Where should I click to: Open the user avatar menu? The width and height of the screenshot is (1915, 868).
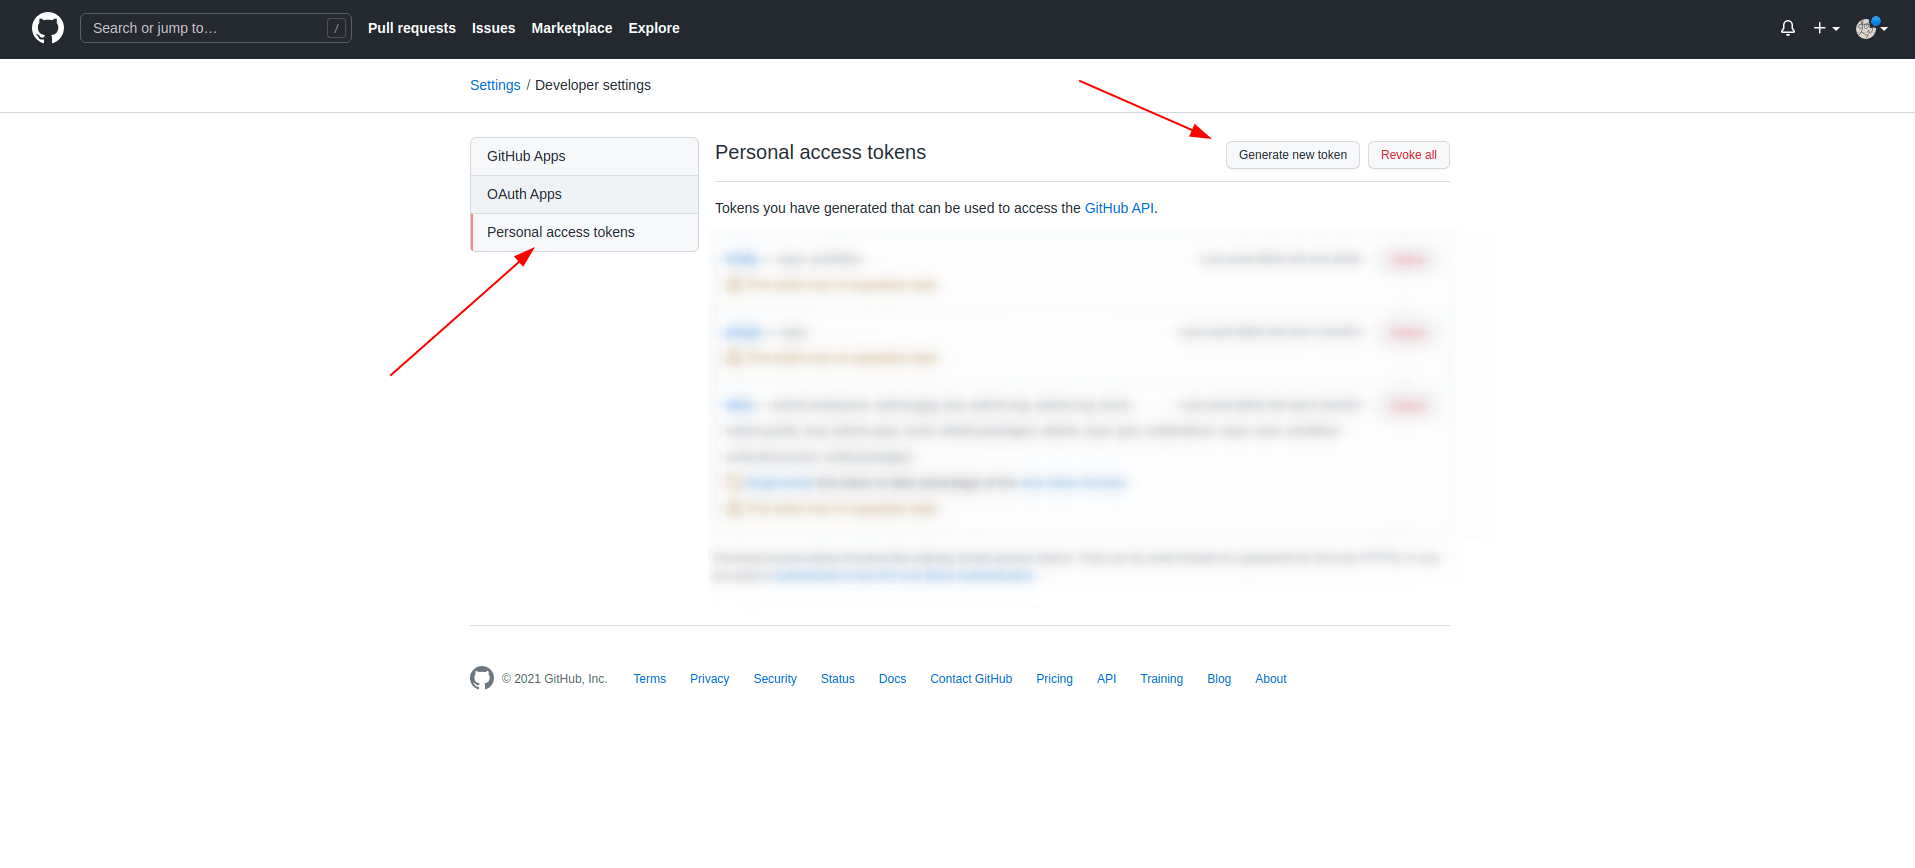click(x=1870, y=28)
